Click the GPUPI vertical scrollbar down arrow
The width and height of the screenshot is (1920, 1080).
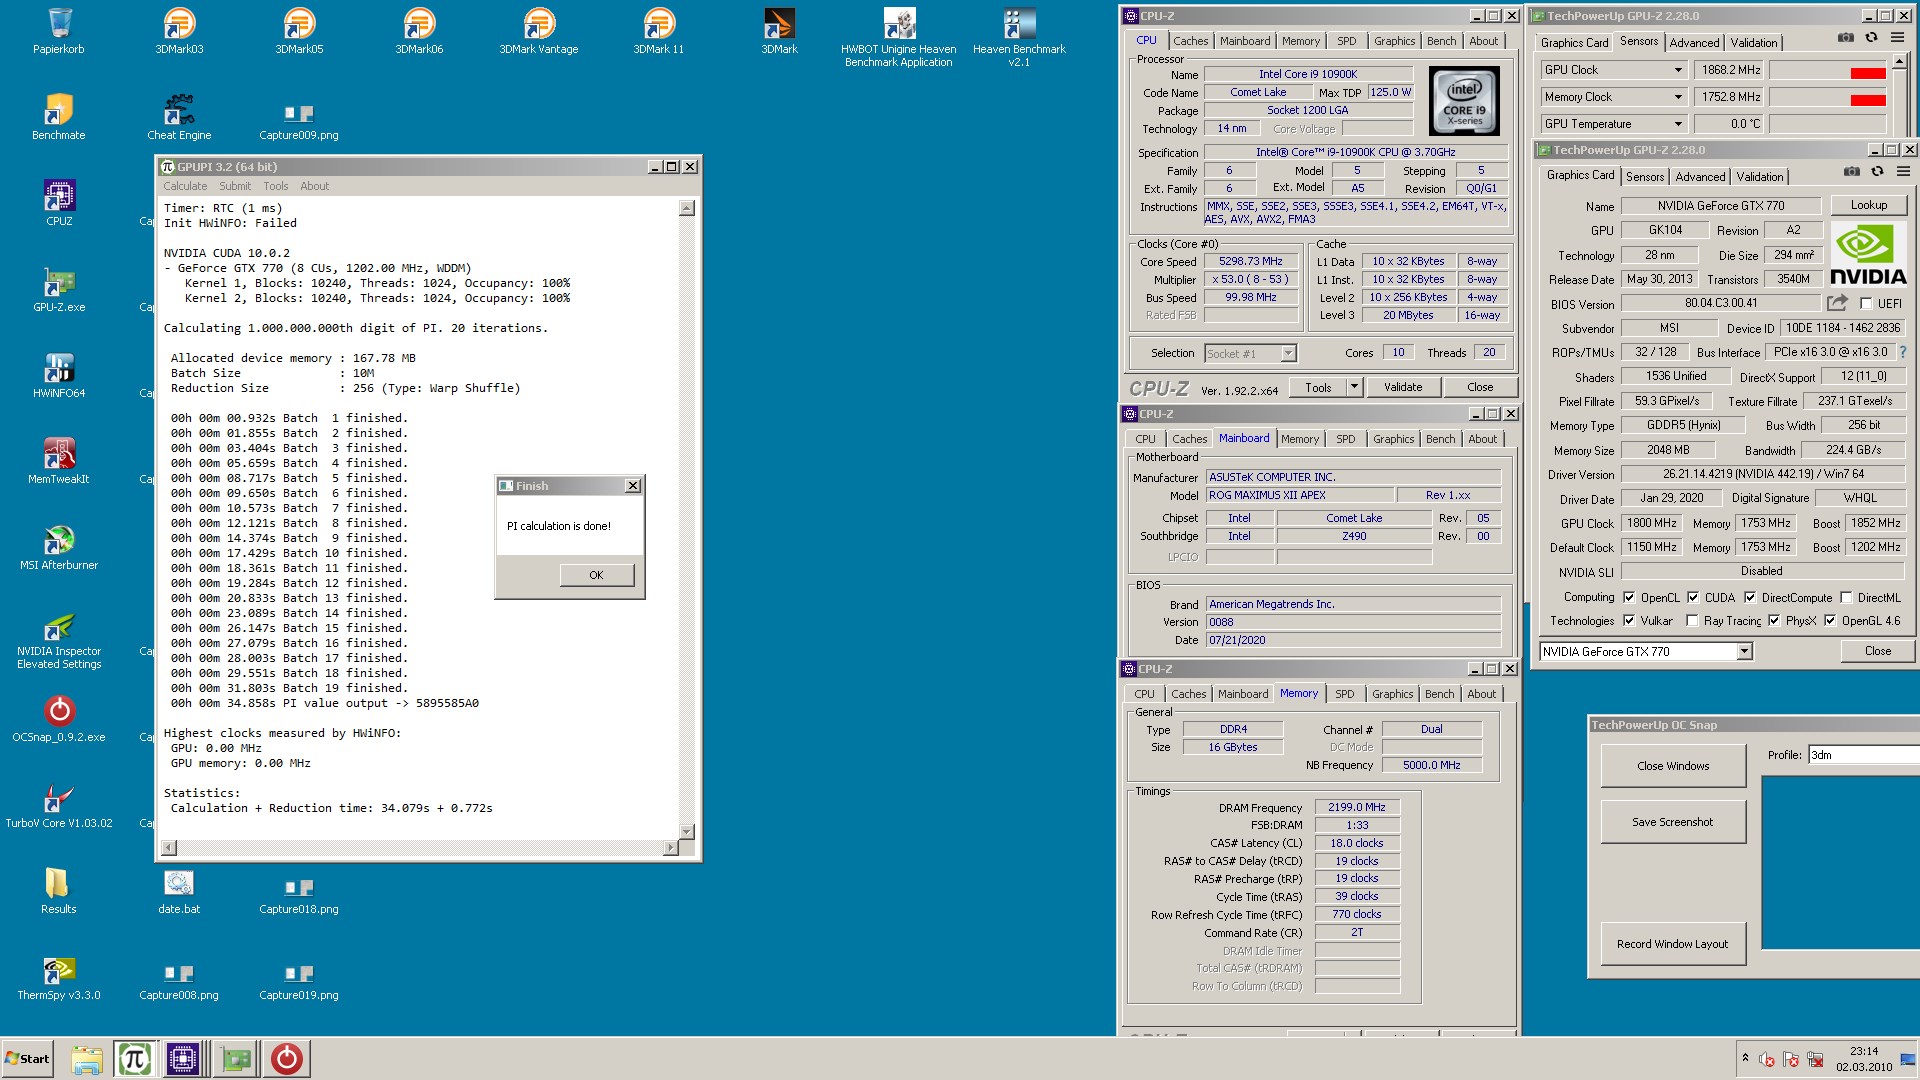686,831
